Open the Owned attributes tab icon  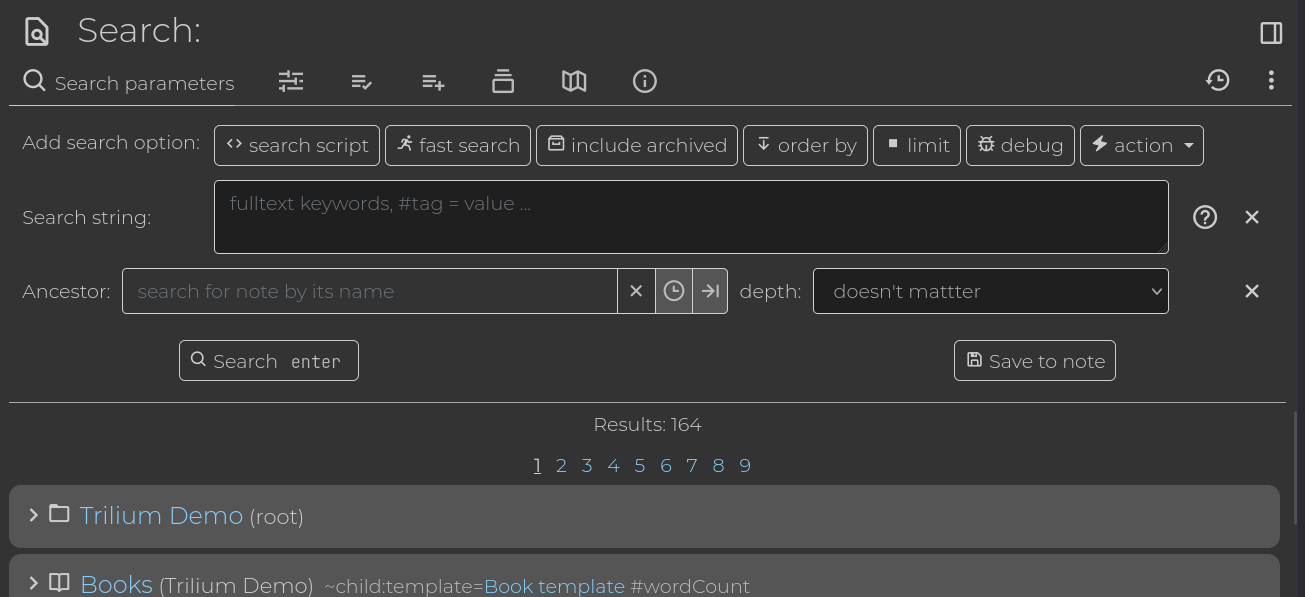(x=362, y=81)
